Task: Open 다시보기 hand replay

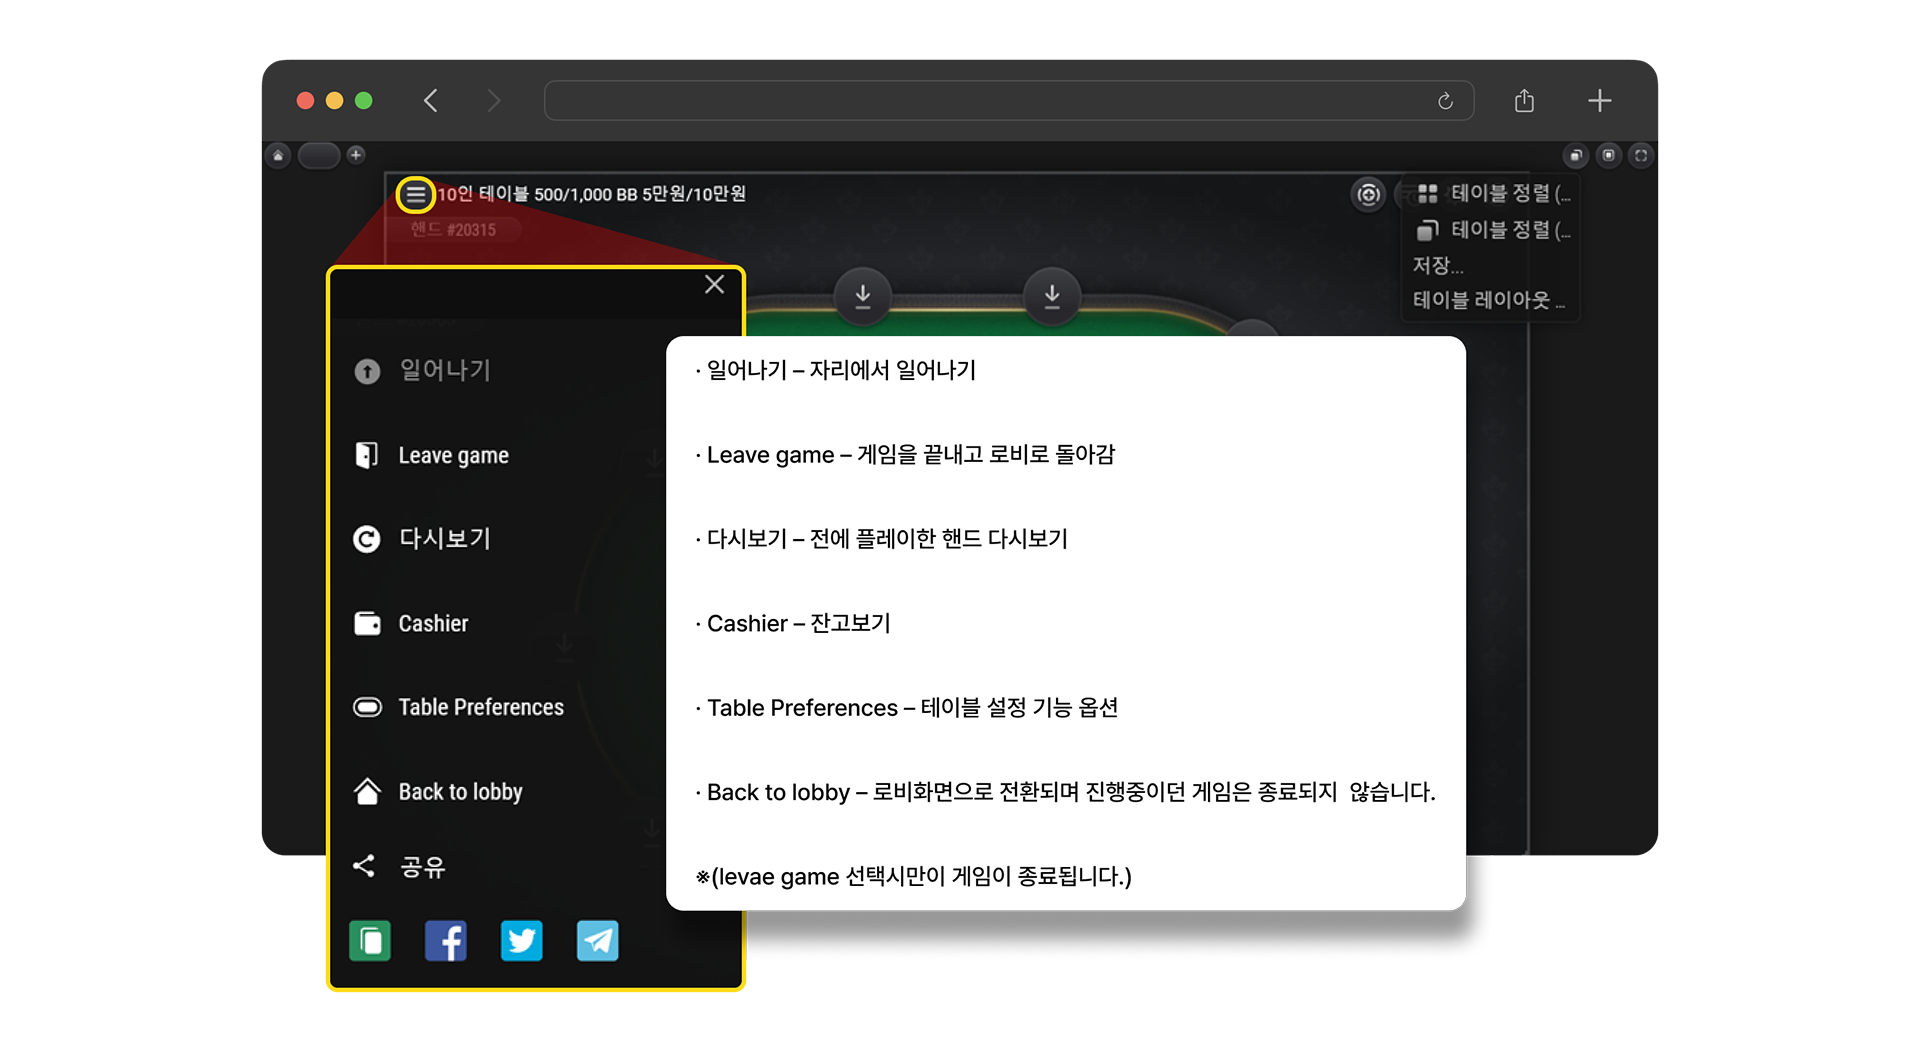Action: 444,539
